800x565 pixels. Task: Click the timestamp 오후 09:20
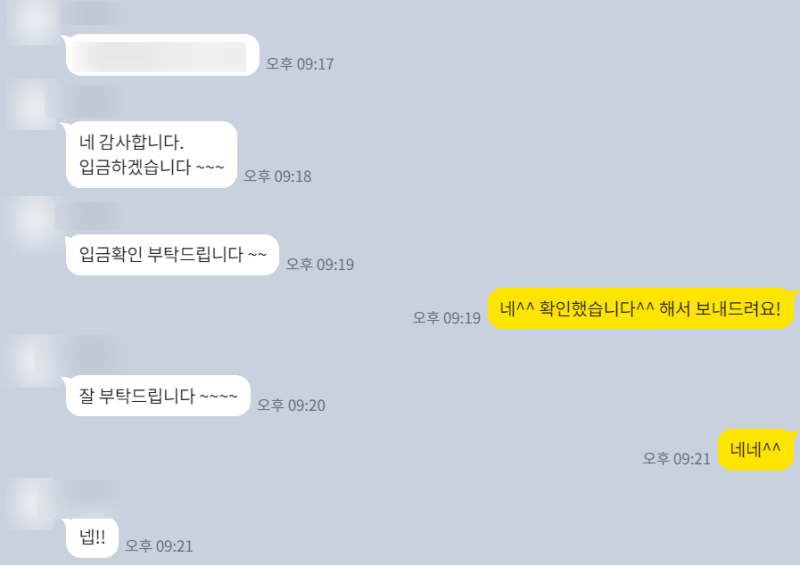click(x=291, y=405)
